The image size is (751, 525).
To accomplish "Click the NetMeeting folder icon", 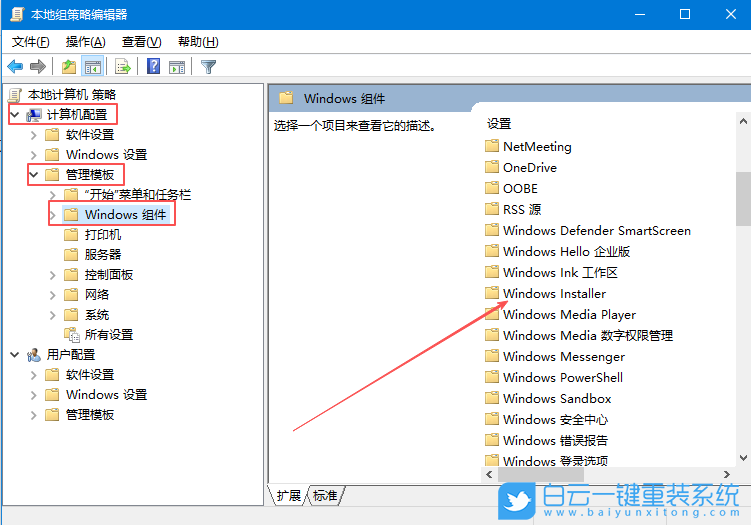I will 492,146.
